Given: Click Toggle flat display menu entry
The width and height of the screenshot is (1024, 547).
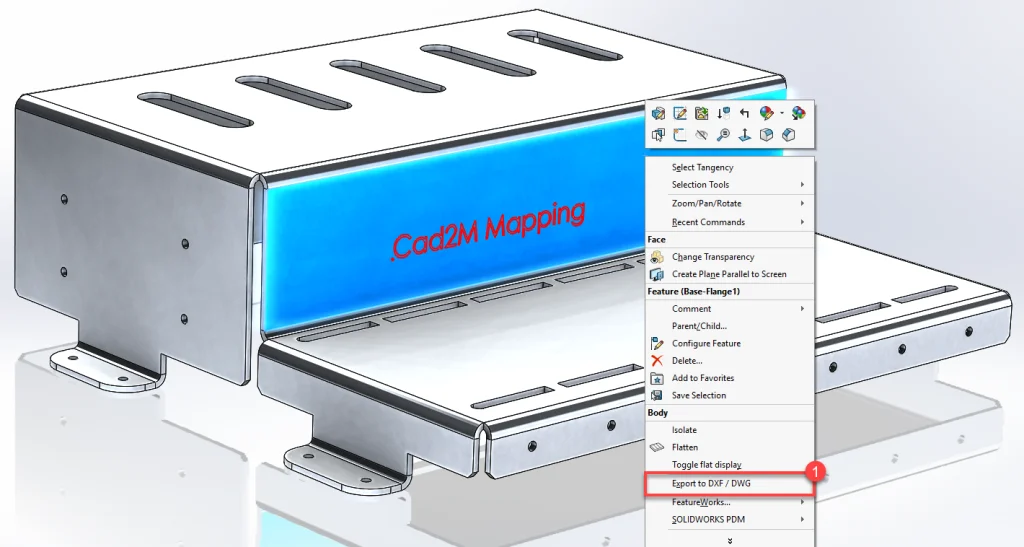Looking at the screenshot, I should pos(706,465).
